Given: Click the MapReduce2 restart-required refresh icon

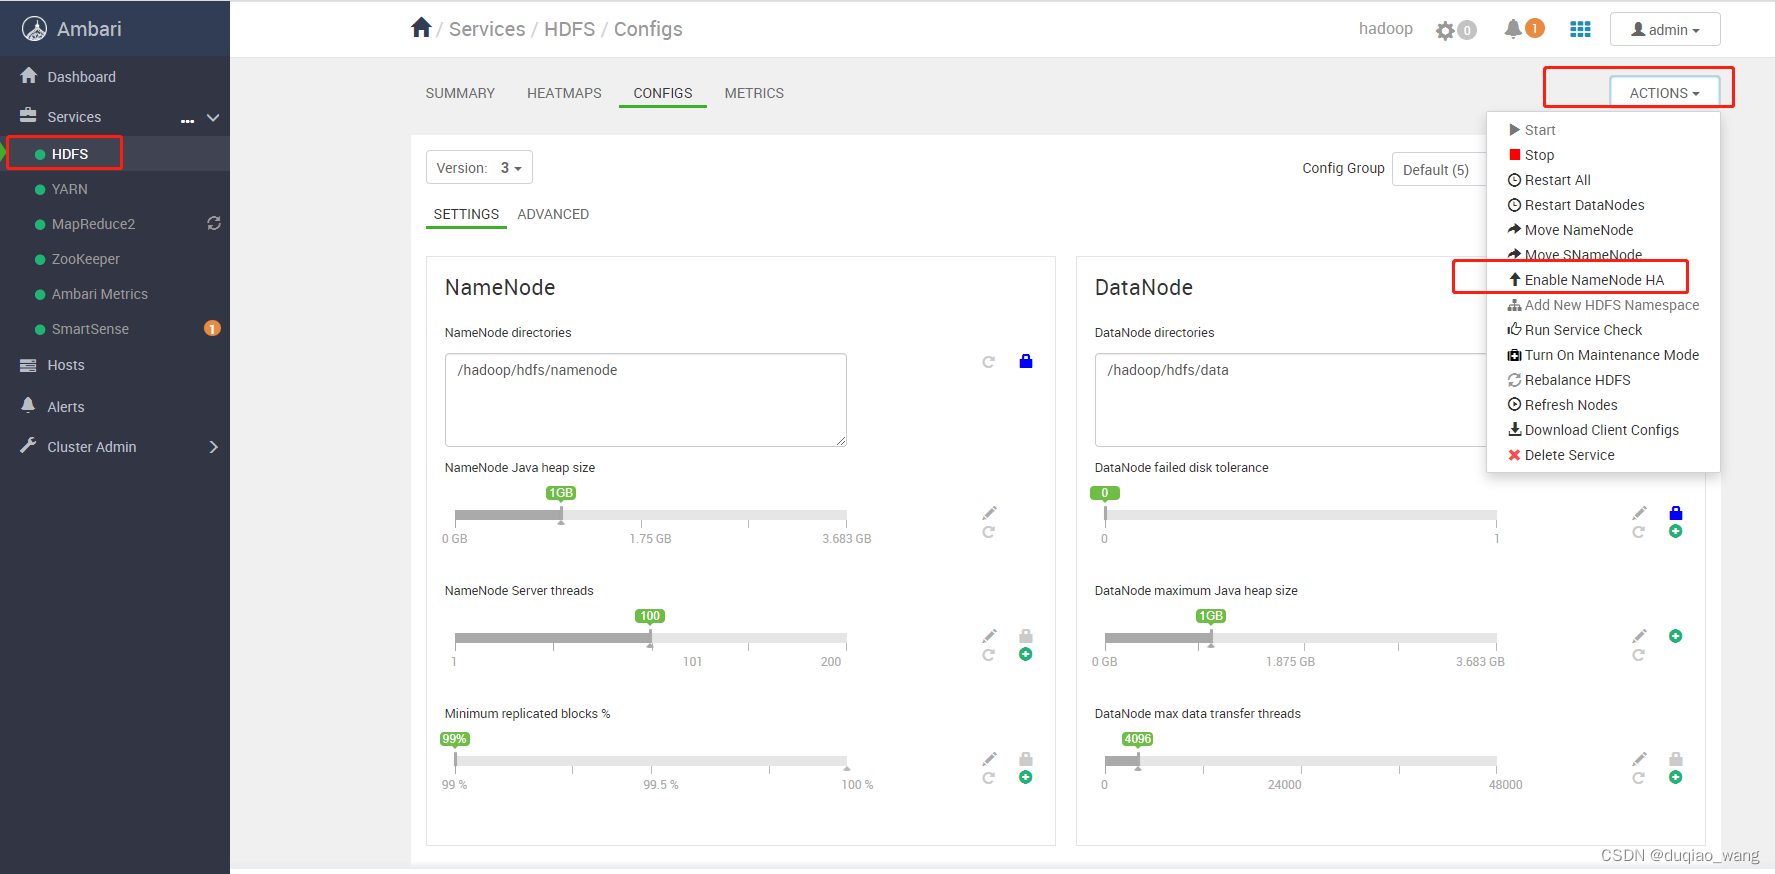Looking at the screenshot, I should coord(214,223).
